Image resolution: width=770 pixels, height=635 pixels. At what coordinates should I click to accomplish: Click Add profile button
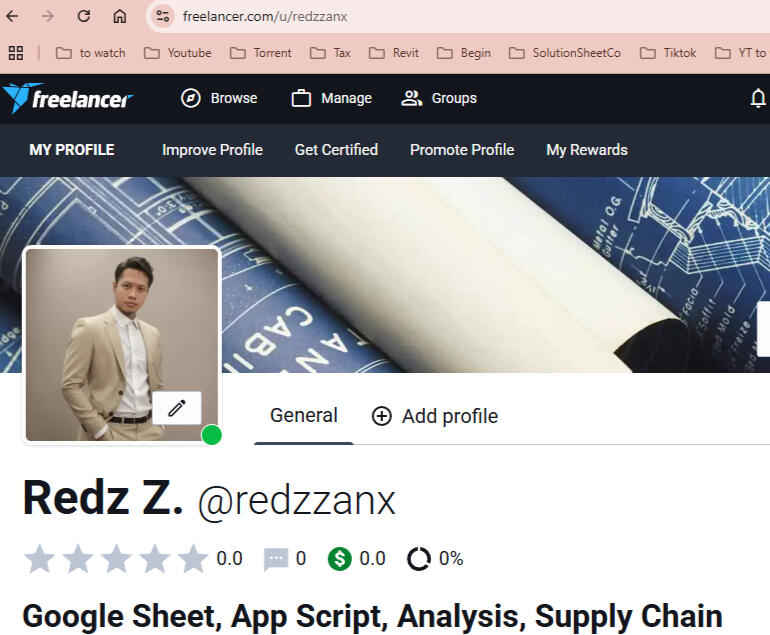(435, 416)
